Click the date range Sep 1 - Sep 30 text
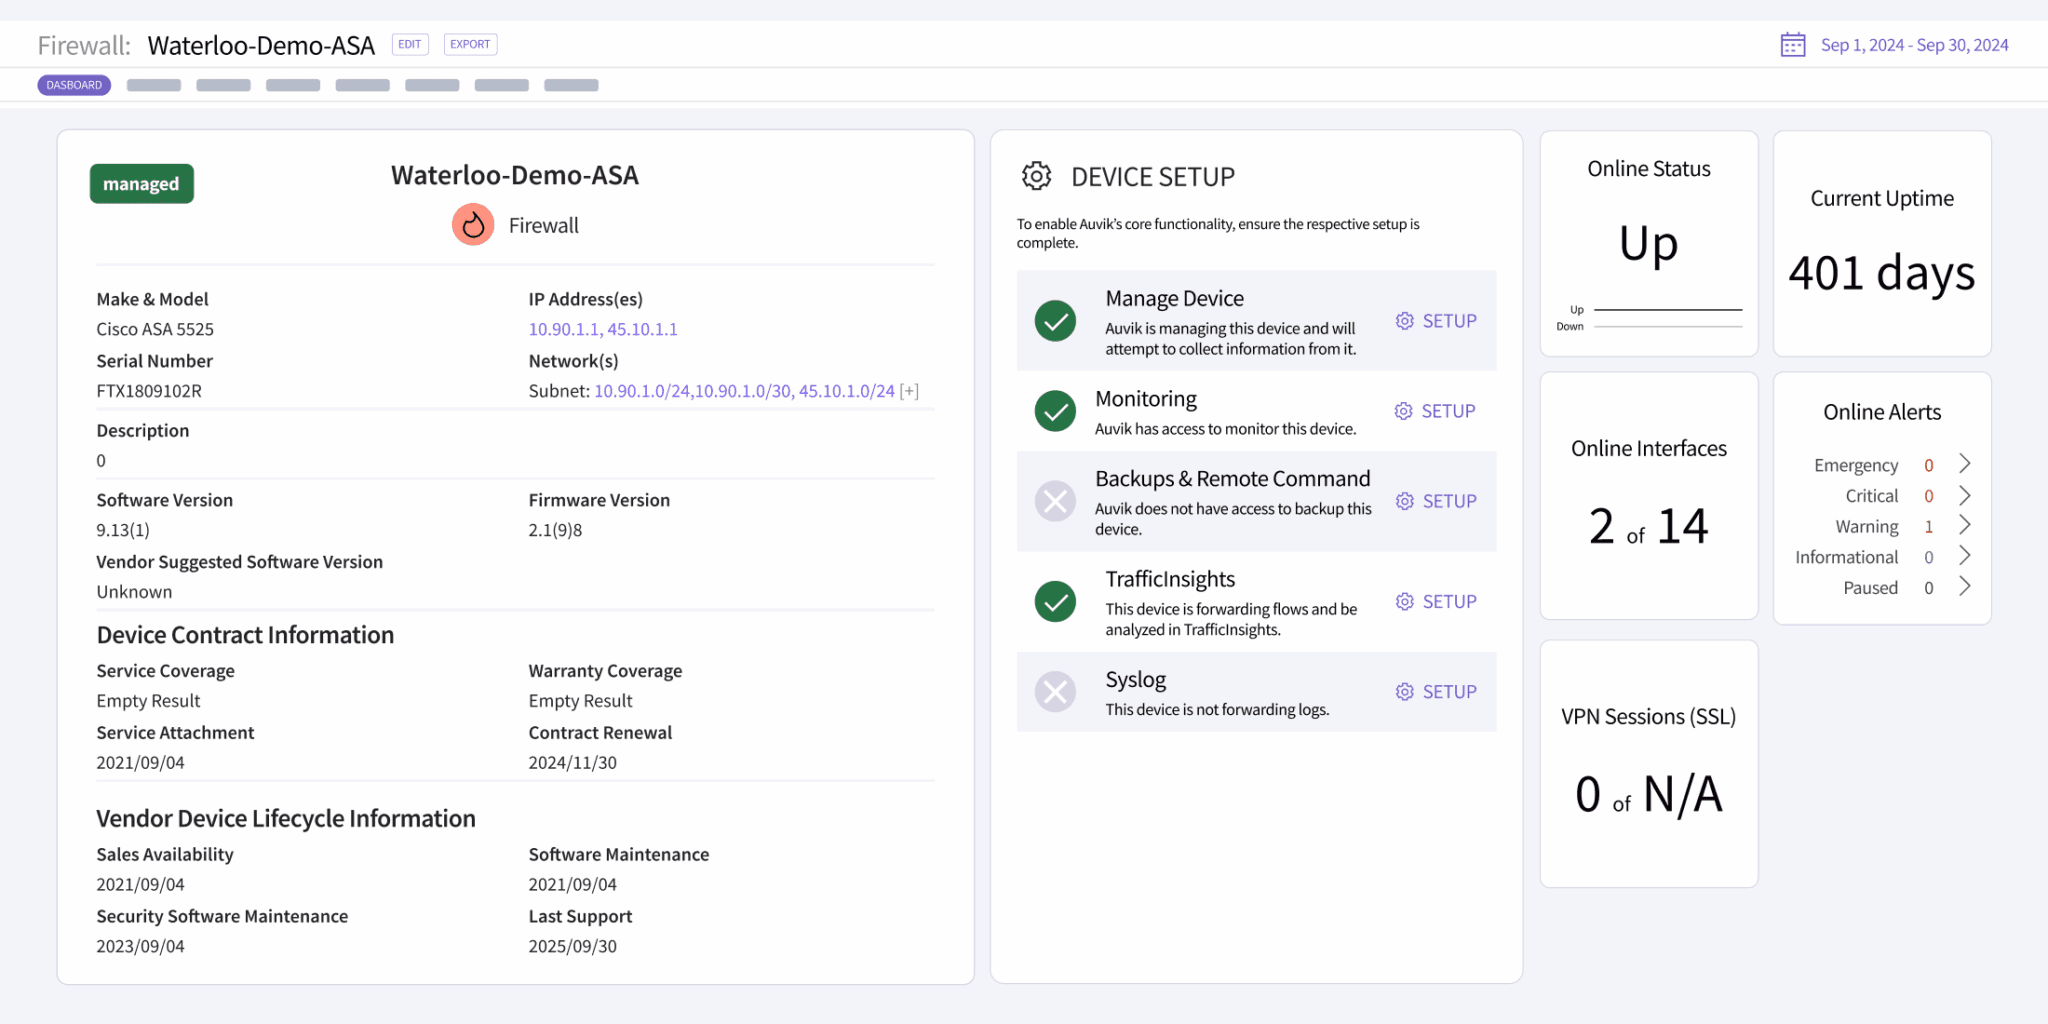The height and width of the screenshot is (1024, 2048). tap(1914, 44)
